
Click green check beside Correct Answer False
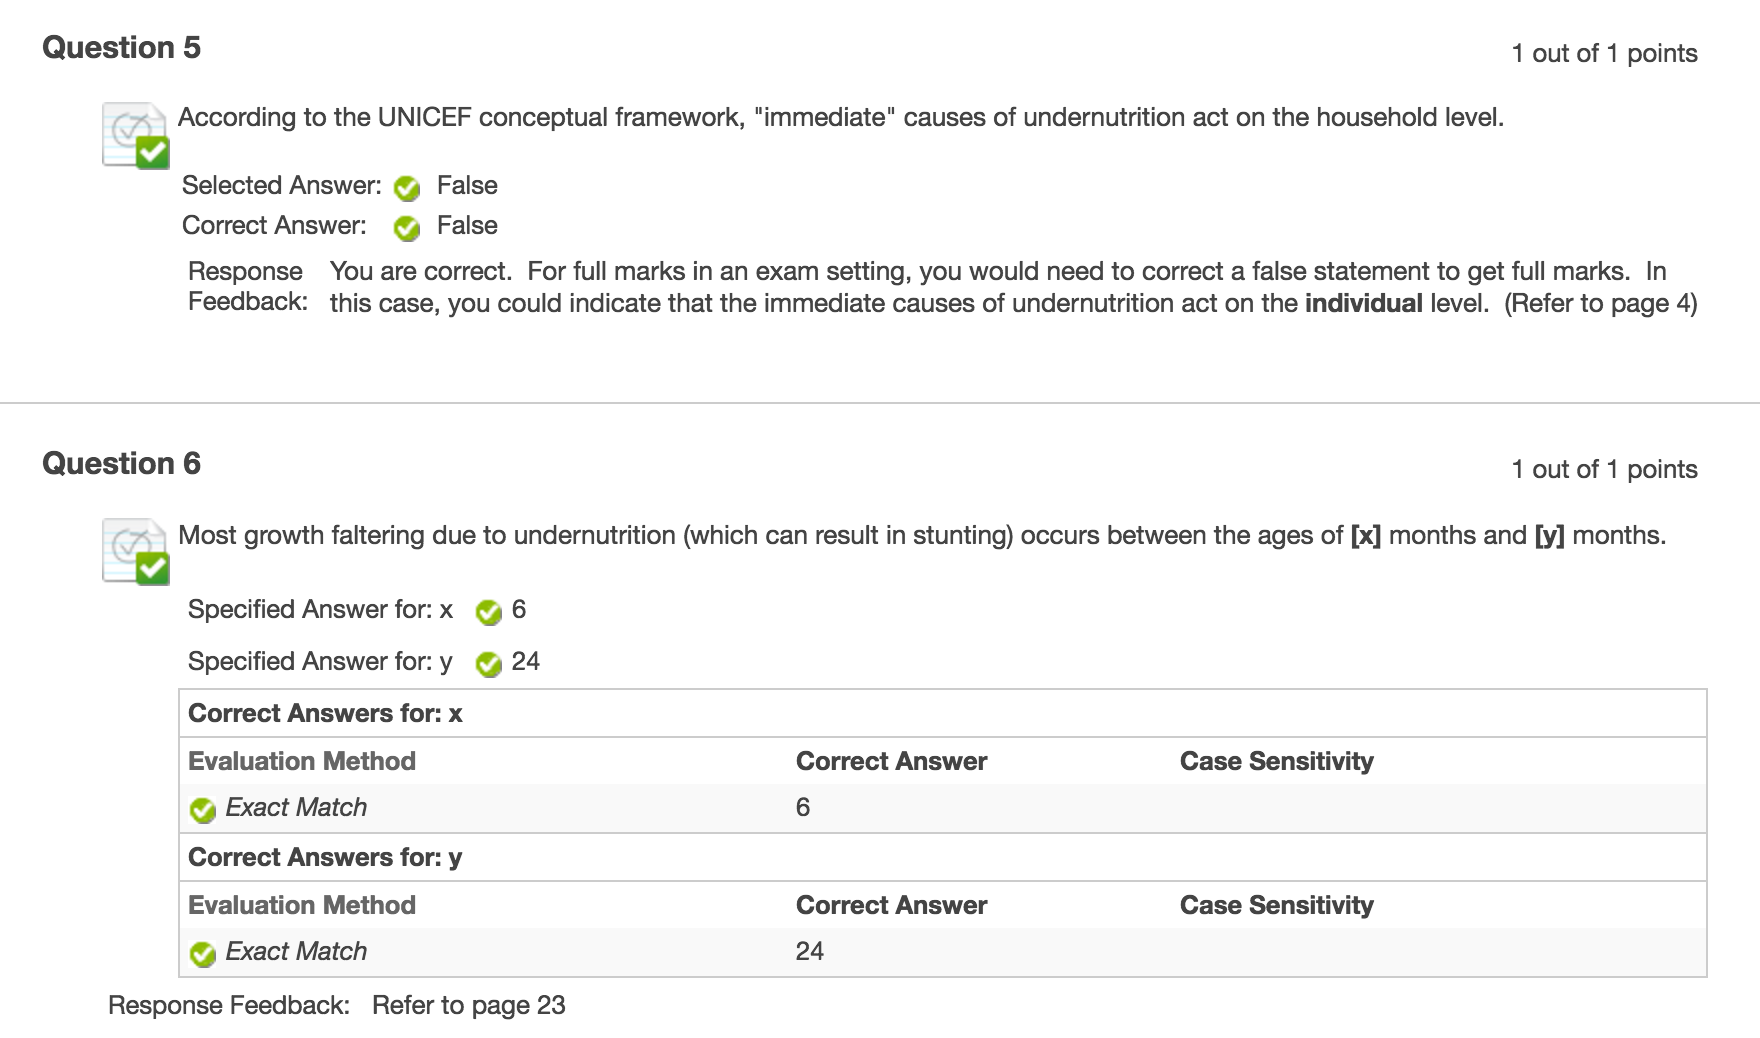pos(407,228)
